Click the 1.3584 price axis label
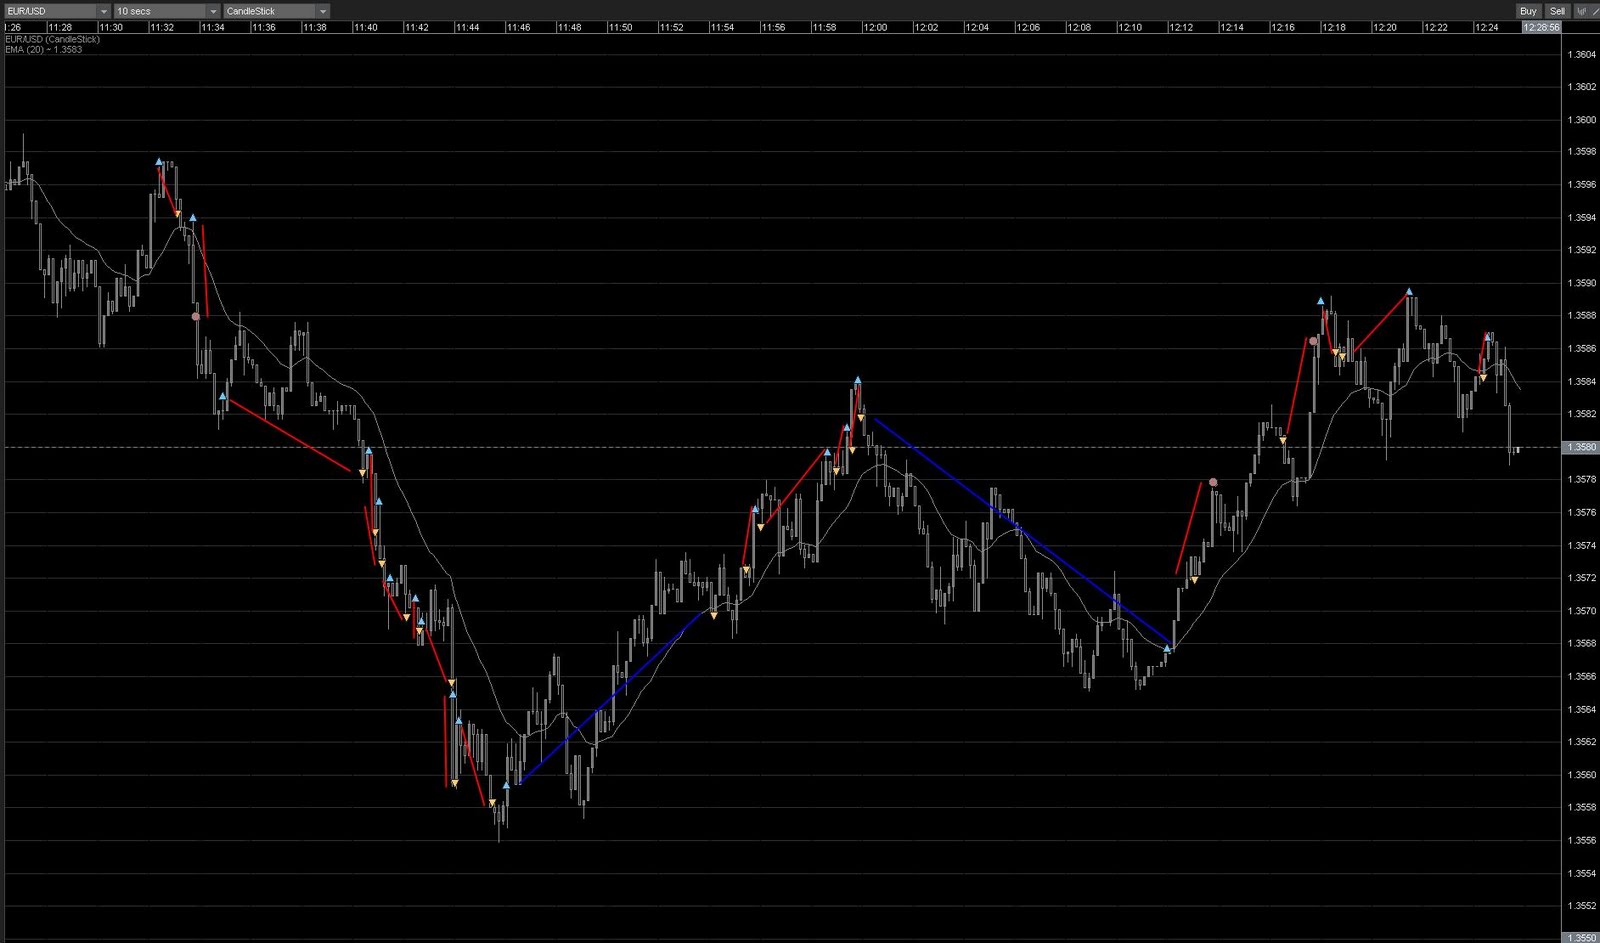Screen dimensions: 1600x943 coord(1582,381)
